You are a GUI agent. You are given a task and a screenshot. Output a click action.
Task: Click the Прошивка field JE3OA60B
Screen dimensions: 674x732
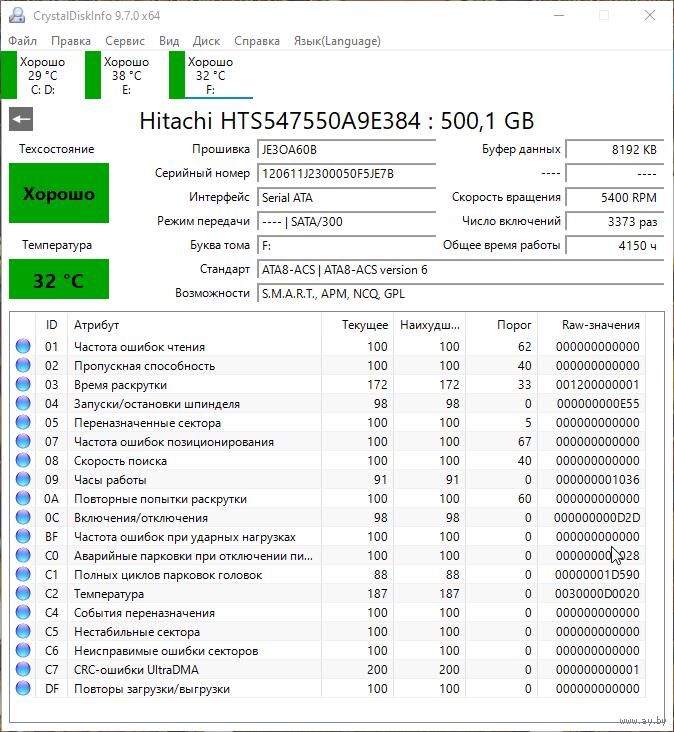click(346, 150)
